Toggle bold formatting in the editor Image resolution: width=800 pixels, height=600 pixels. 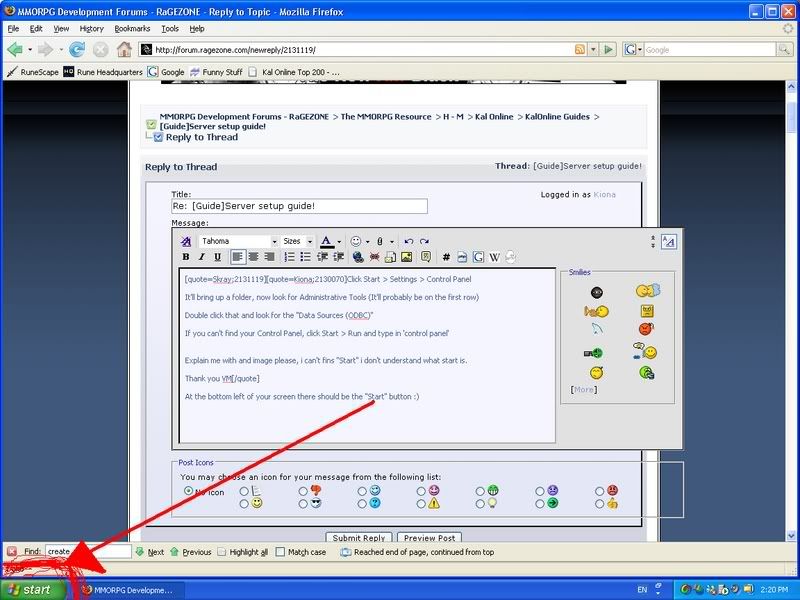(186, 257)
